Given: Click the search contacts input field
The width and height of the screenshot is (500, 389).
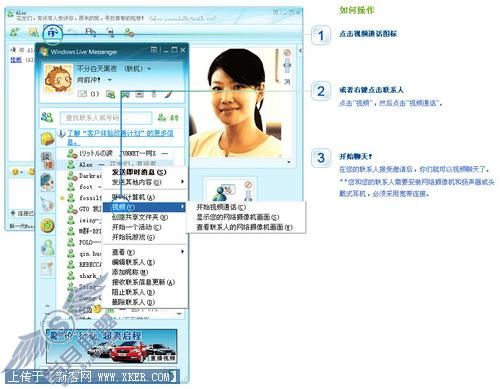Looking at the screenshot, I should tap(106, 118).
